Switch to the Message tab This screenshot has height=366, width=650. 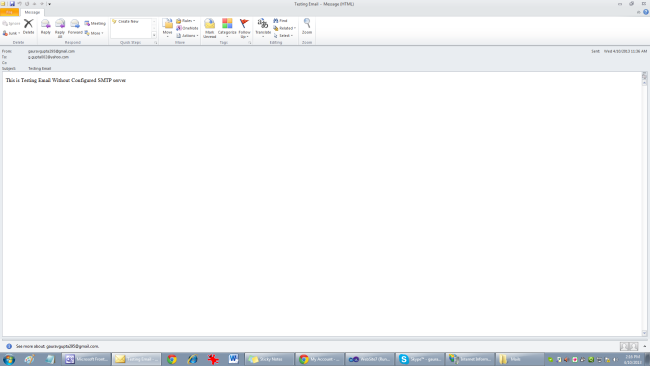tap(32, 12)
